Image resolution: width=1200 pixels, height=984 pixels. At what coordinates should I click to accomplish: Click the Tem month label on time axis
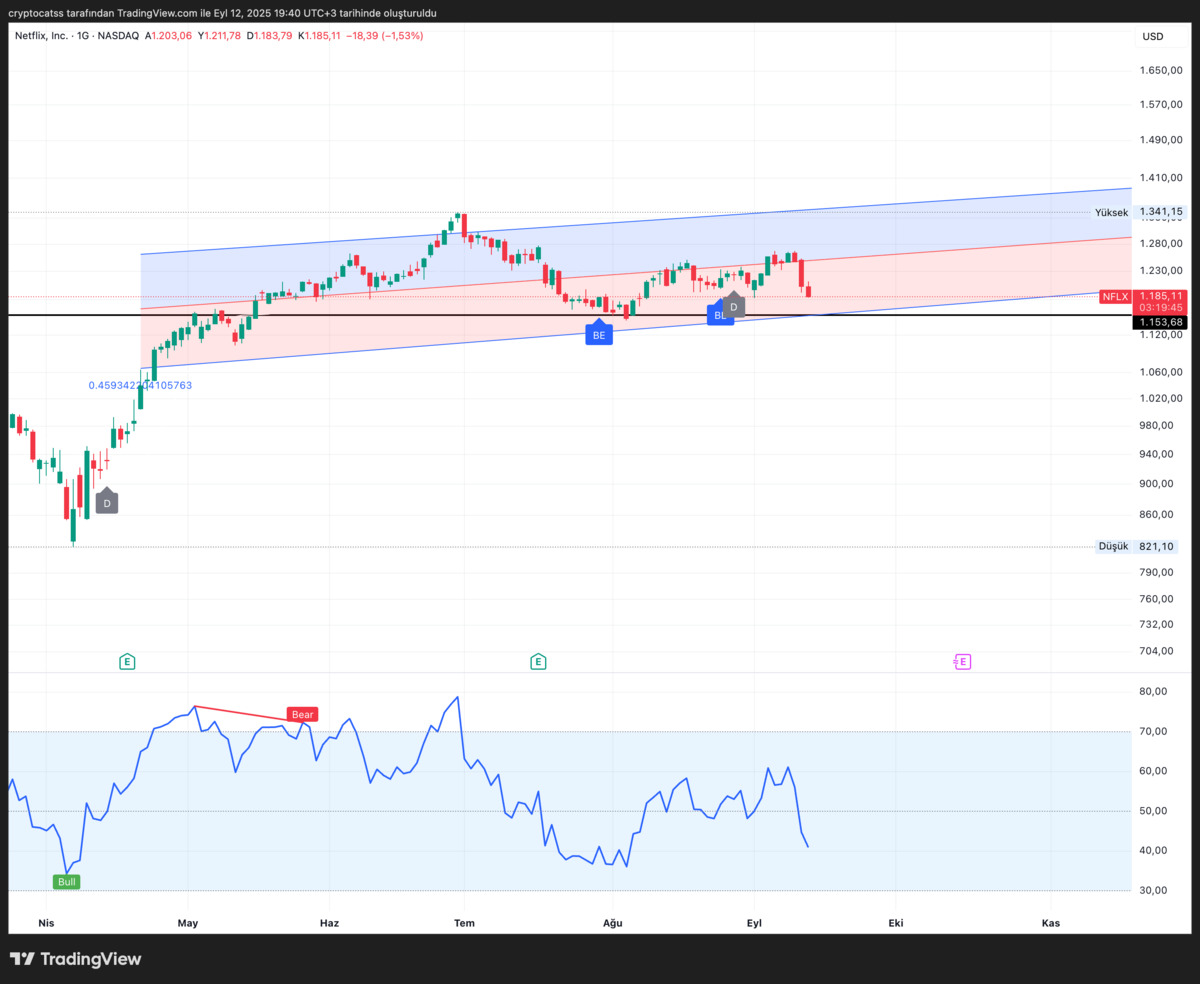pyautogui.click(x=464, y=923)
